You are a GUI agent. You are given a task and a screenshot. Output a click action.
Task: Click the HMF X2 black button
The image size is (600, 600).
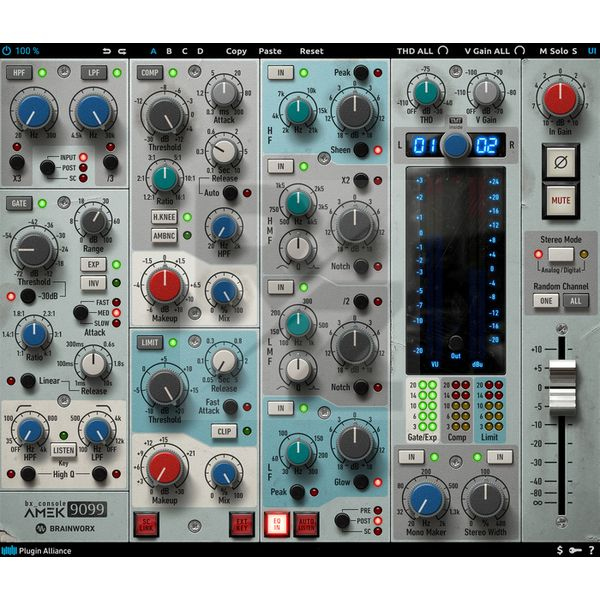tap(361, 180)
